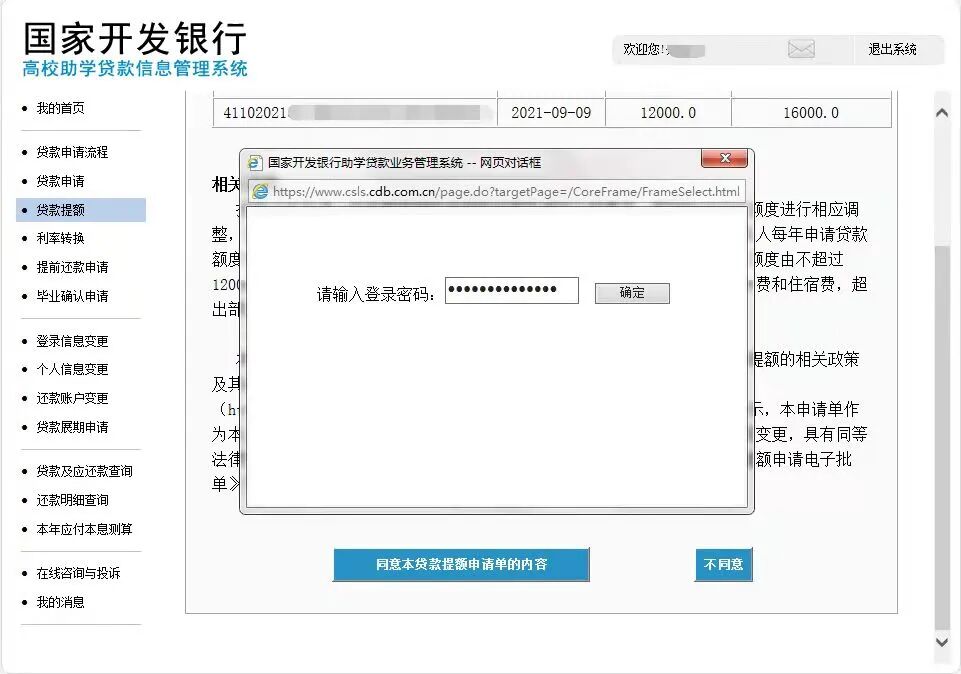This screenshot has height=674, width=961.
Task: Open the mail envelope icon in header
Action: pos(801,48)
